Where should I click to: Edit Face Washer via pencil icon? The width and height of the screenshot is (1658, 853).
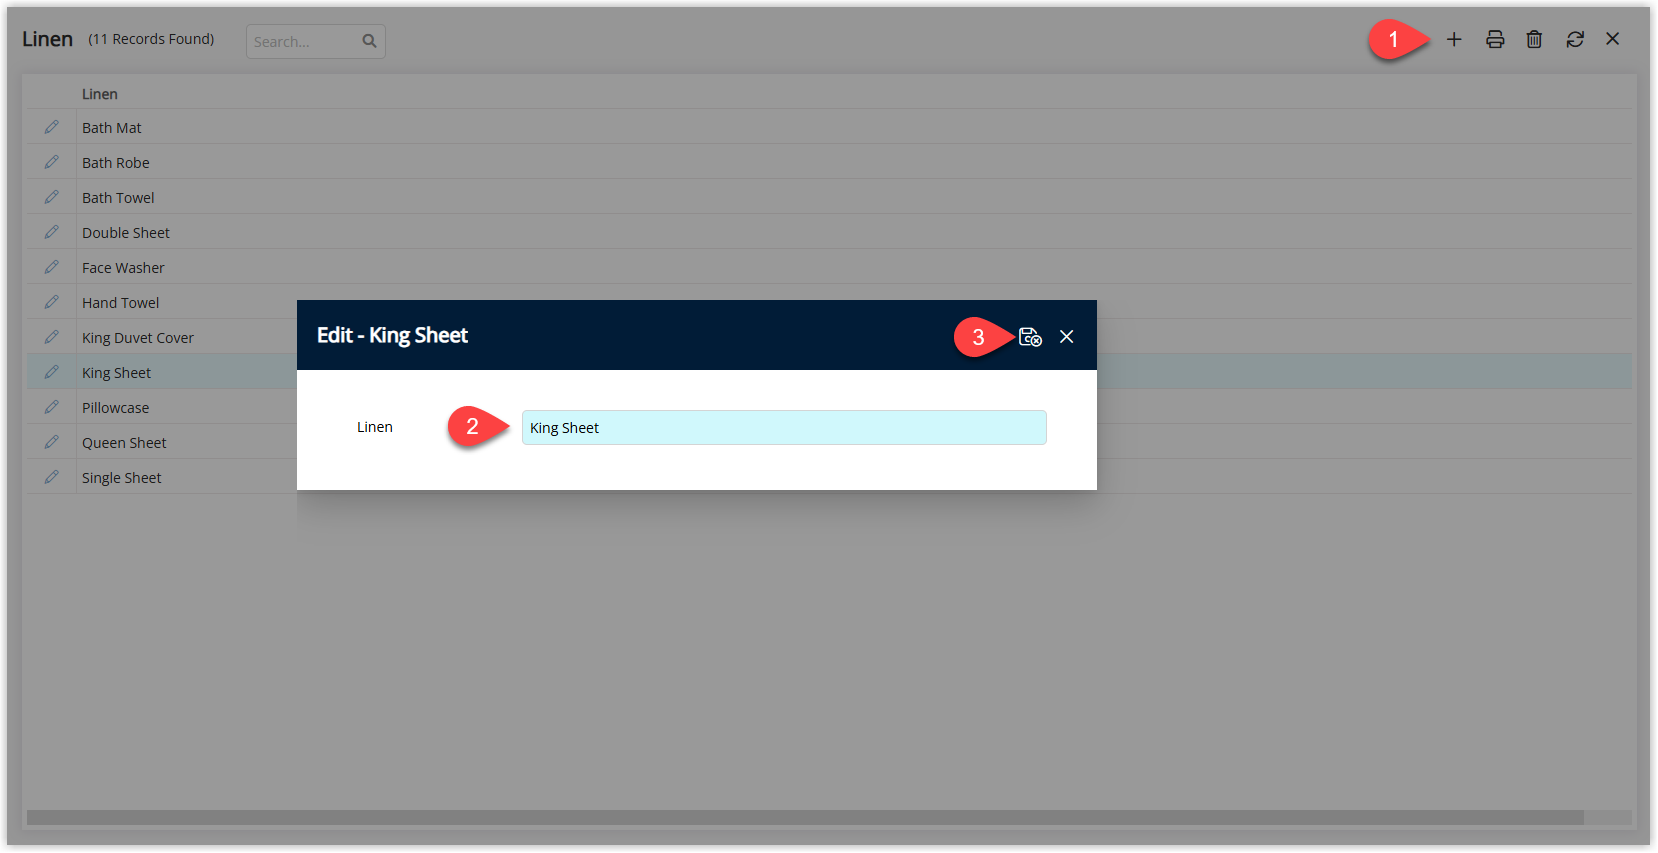(52, 267)
